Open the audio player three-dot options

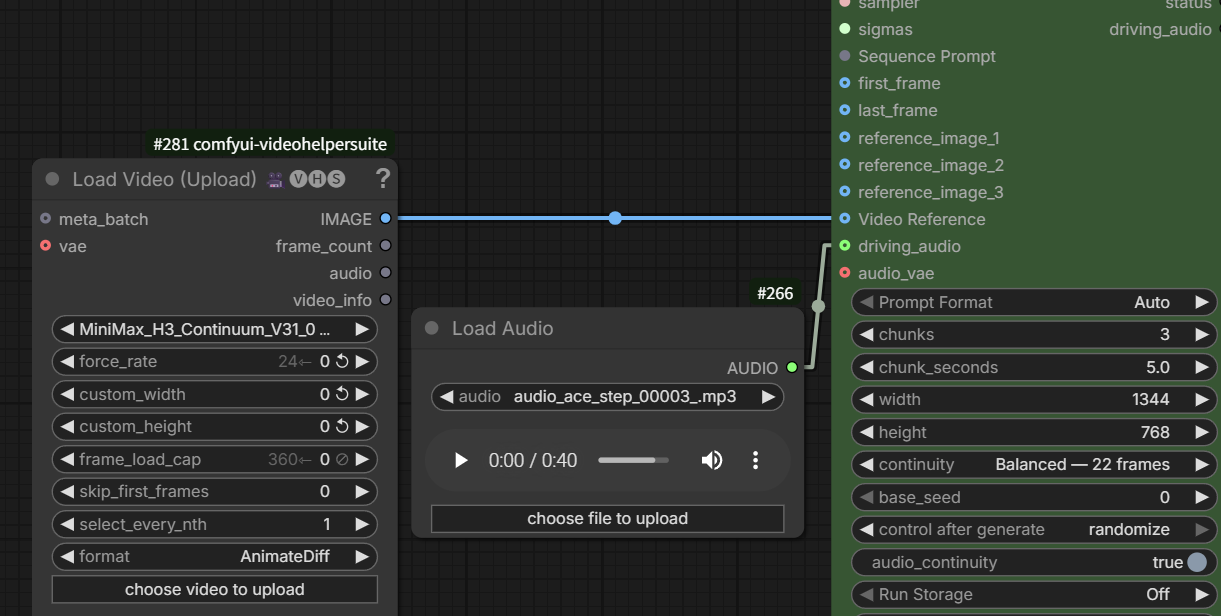(x=756, y=460)
